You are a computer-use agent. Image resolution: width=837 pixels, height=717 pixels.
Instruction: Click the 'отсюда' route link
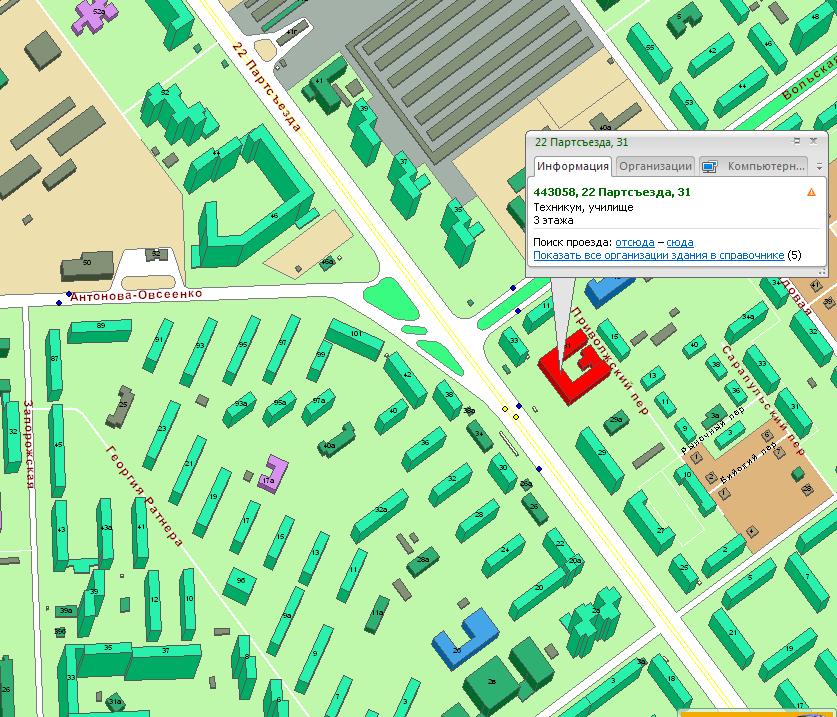[x=635, y=242]
